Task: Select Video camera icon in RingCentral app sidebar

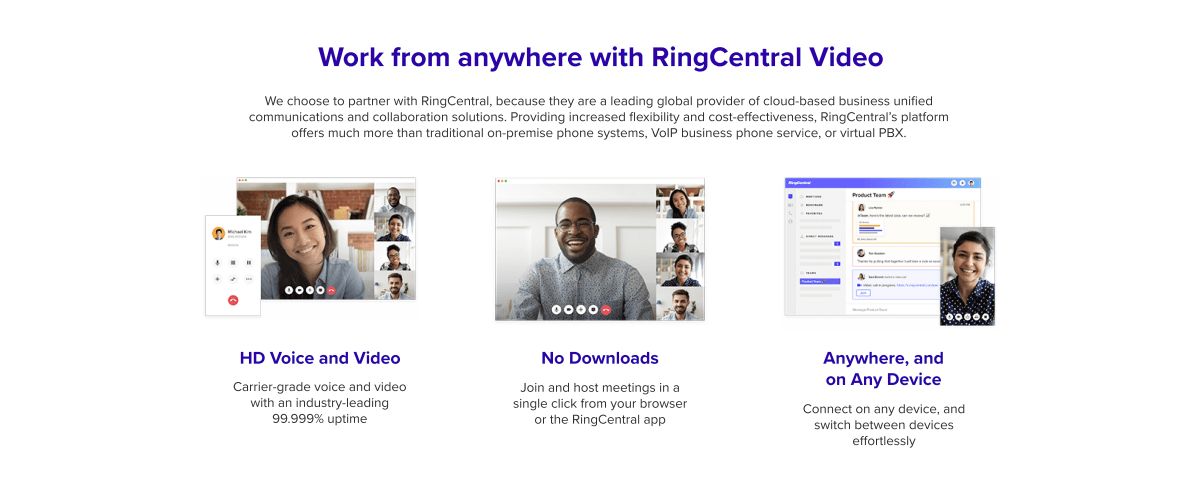Action: click(x=790, y=205)
